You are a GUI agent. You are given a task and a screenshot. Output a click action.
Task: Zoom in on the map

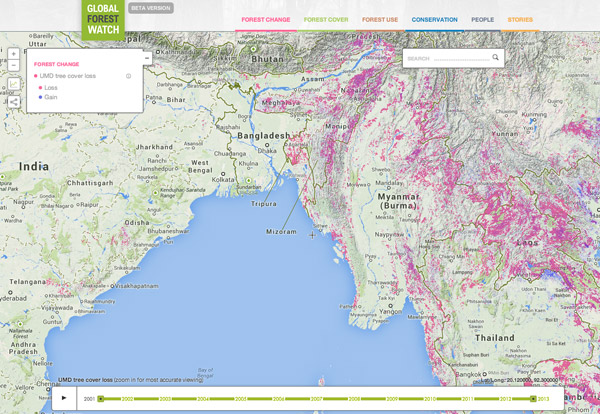pos(13,54)
